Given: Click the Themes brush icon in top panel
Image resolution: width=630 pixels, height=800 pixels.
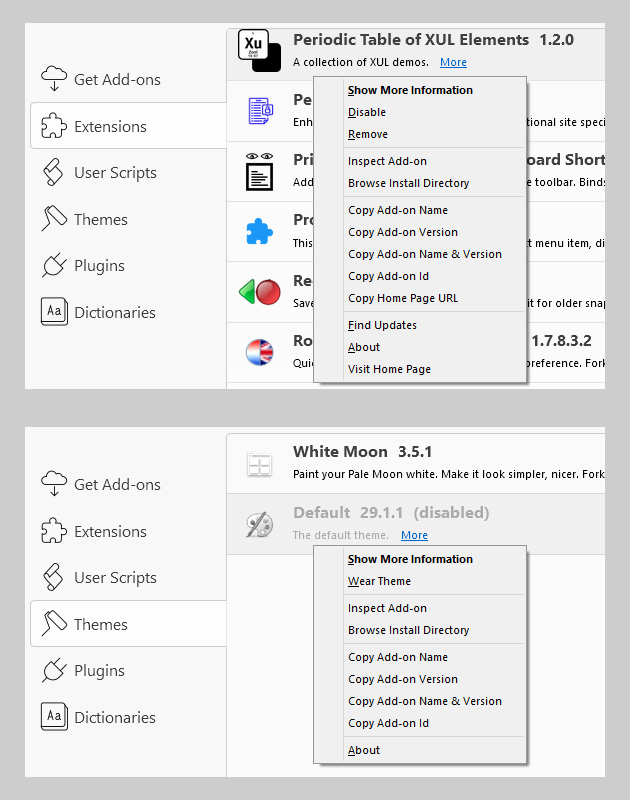Looking at the screenshot, I should point(54,218).
